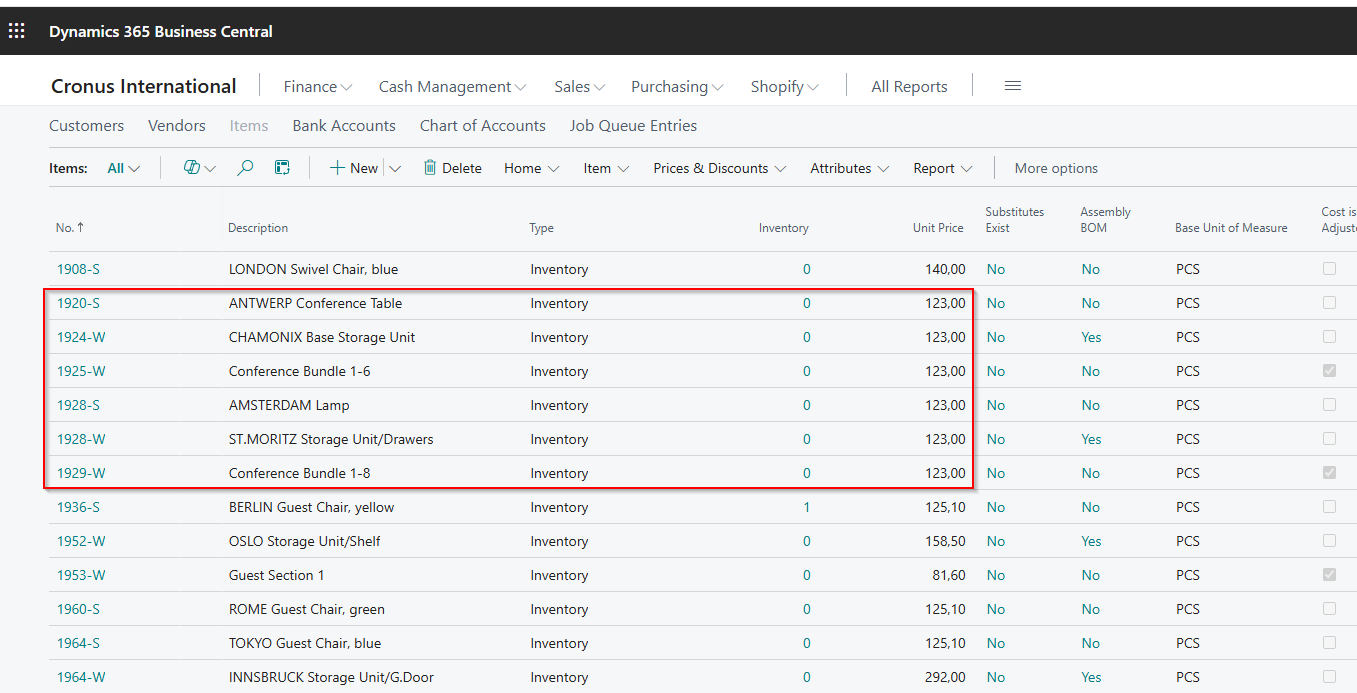Toggle Cost is Adjusted checkbox for 1925-W
Screen dimensions: 1357x693
coord(1329,371)
